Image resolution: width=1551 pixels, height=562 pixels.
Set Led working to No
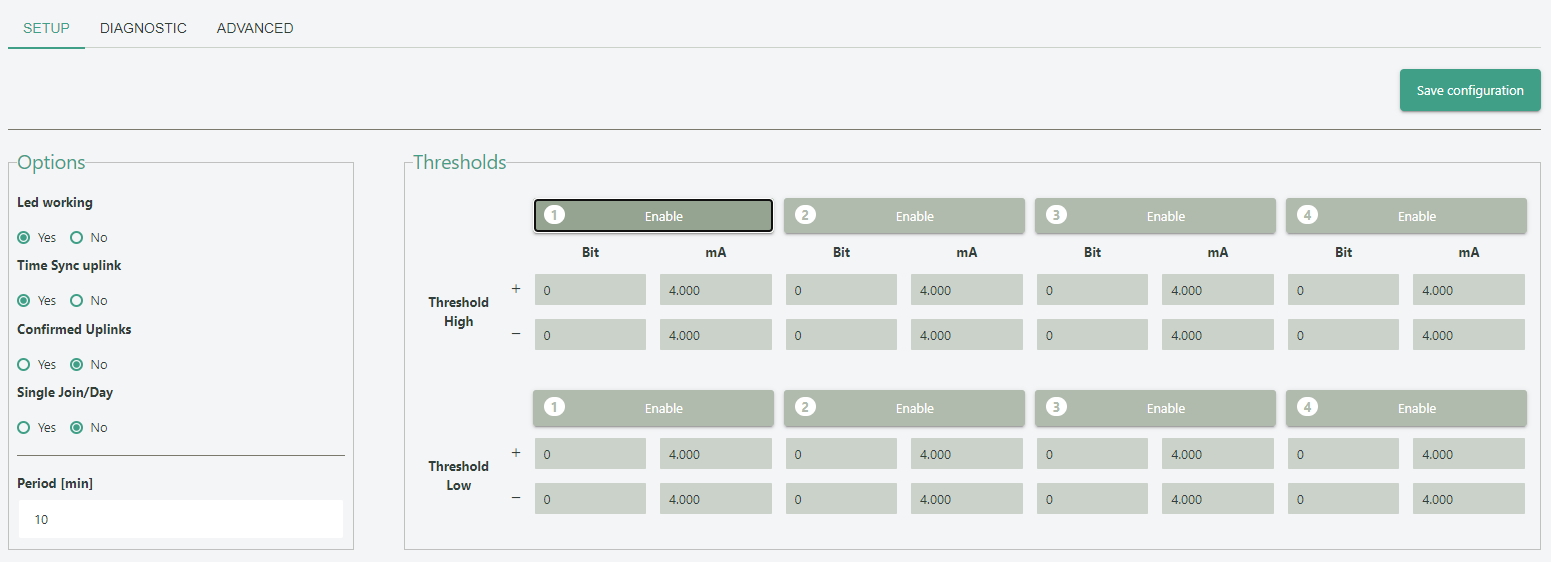click(77, 238)
